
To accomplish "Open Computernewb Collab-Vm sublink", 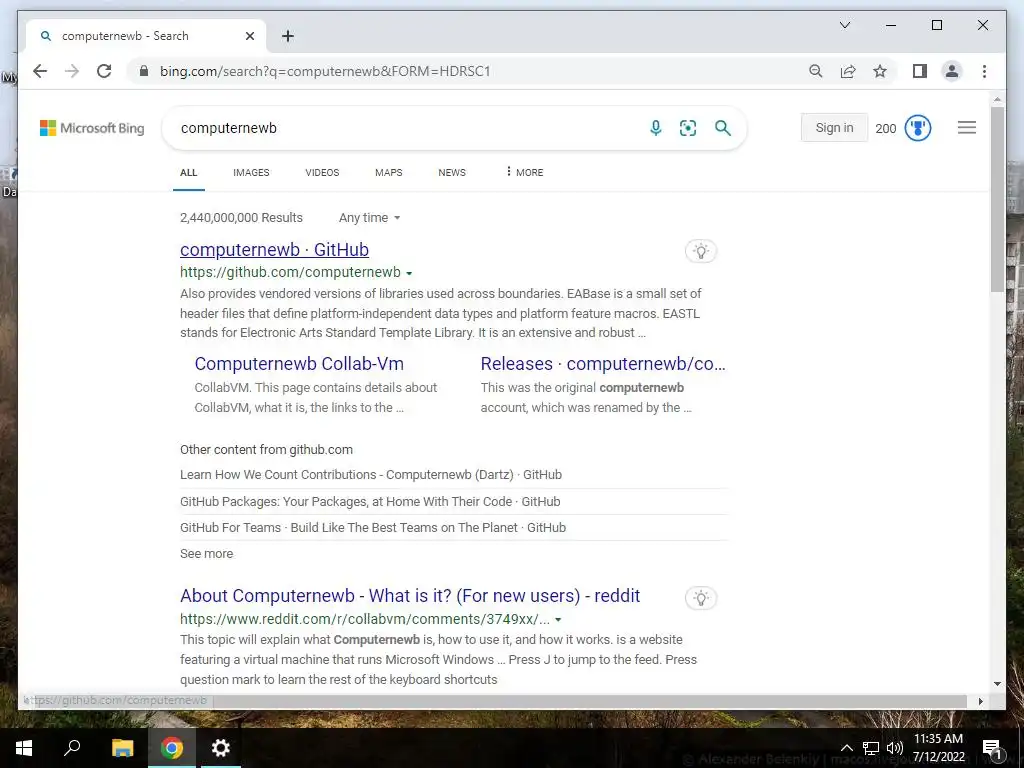I will pyautogui.click(x=299, y=364).
